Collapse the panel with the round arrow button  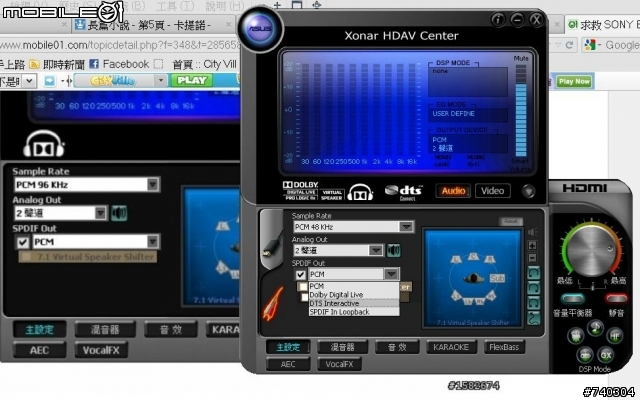528,191
